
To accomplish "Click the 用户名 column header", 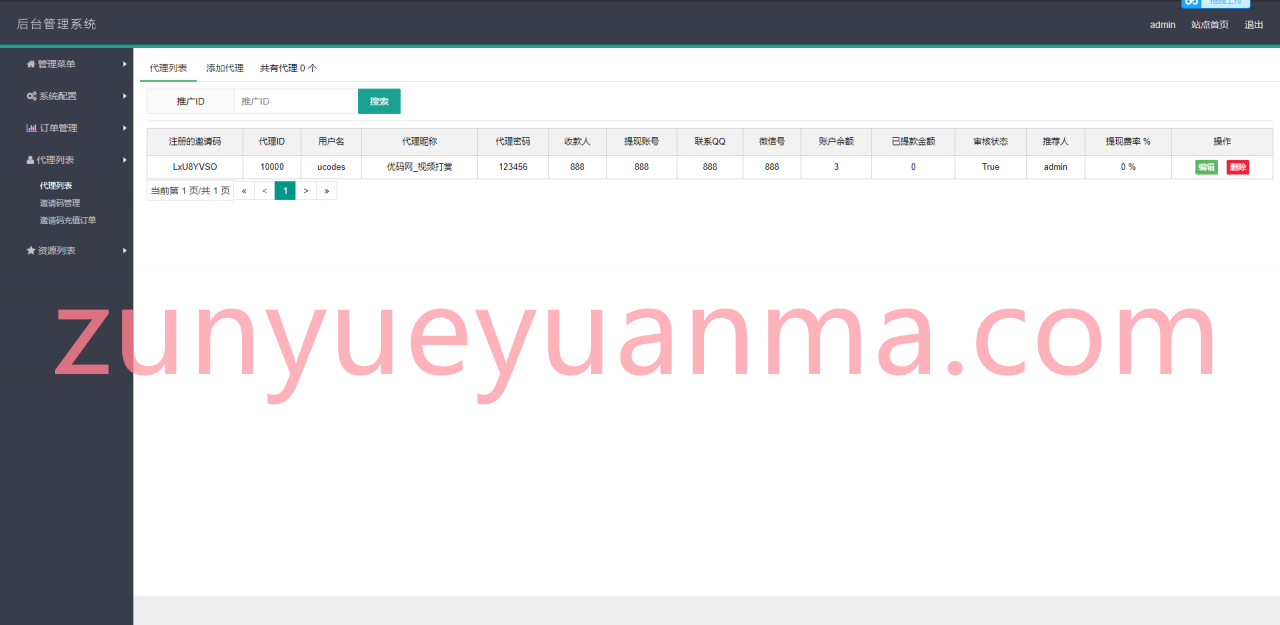I will point(331,142).
